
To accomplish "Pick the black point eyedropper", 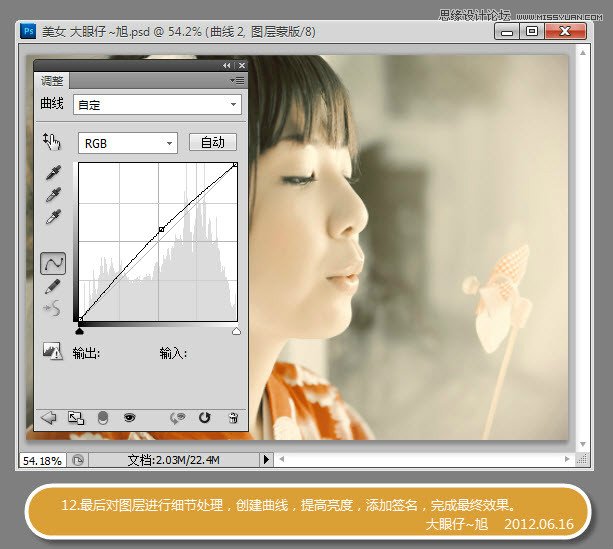I will [53, 172].
